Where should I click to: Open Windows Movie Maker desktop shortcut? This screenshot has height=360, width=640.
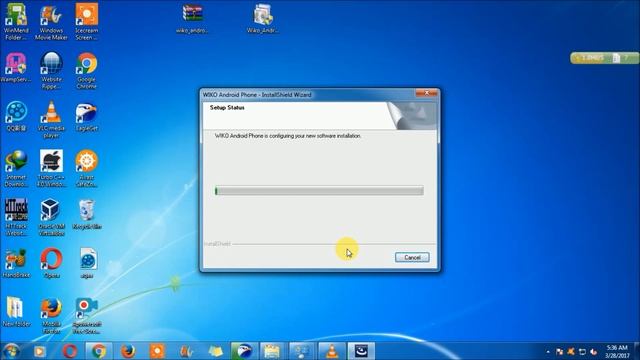pyautogui.click(x=51, y=22)
